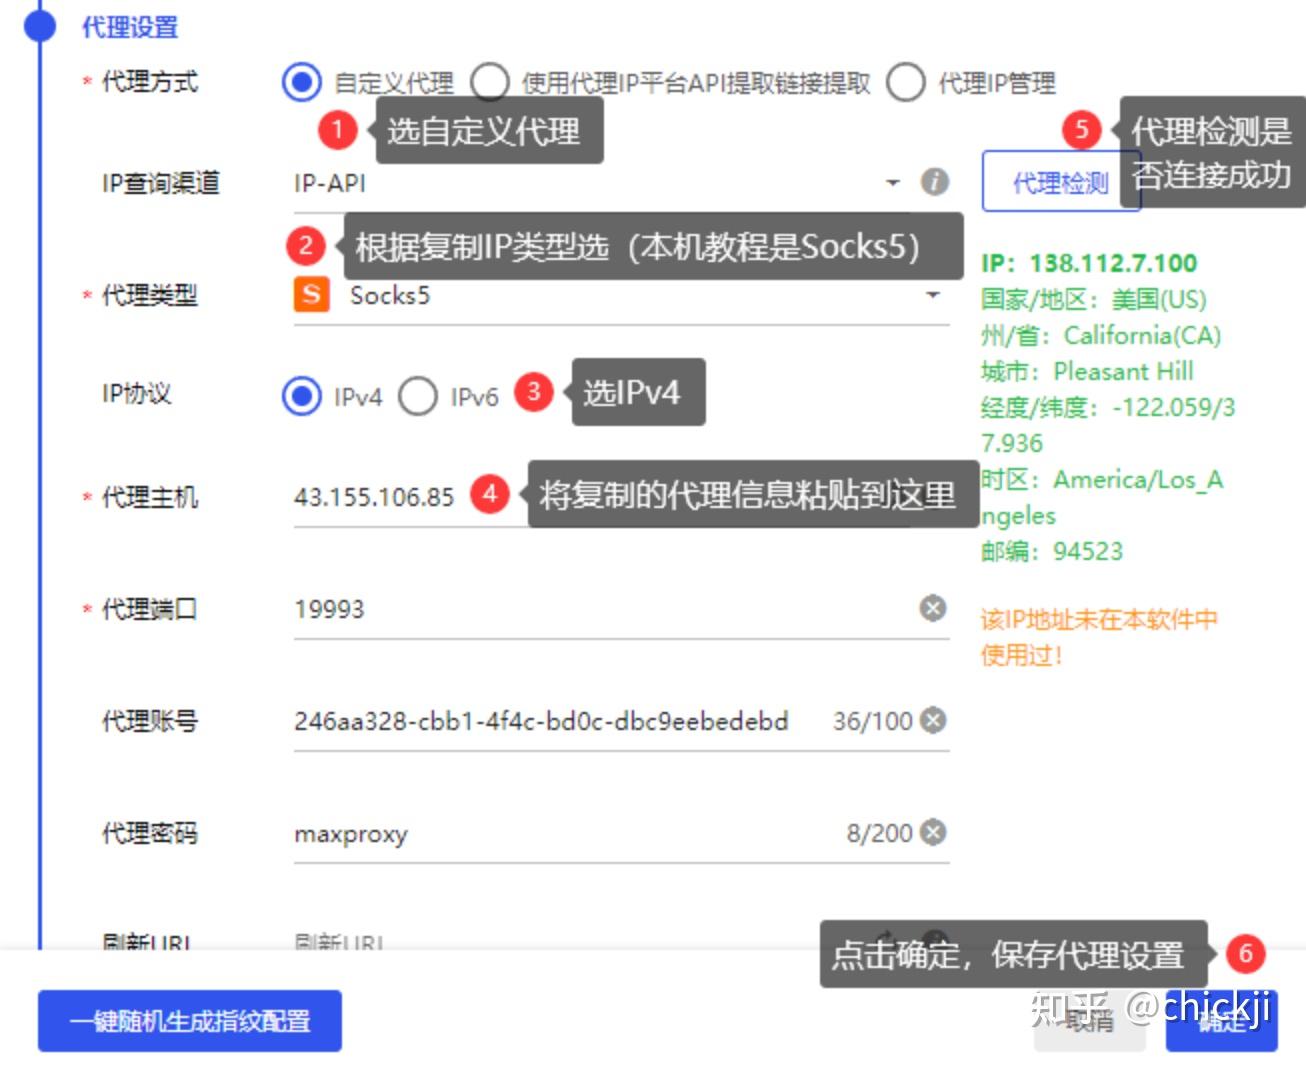The image size is (1306, 1068).
Task: Click the 代理主机 input field
Action: pyautogui.click(x=380, y=497)
